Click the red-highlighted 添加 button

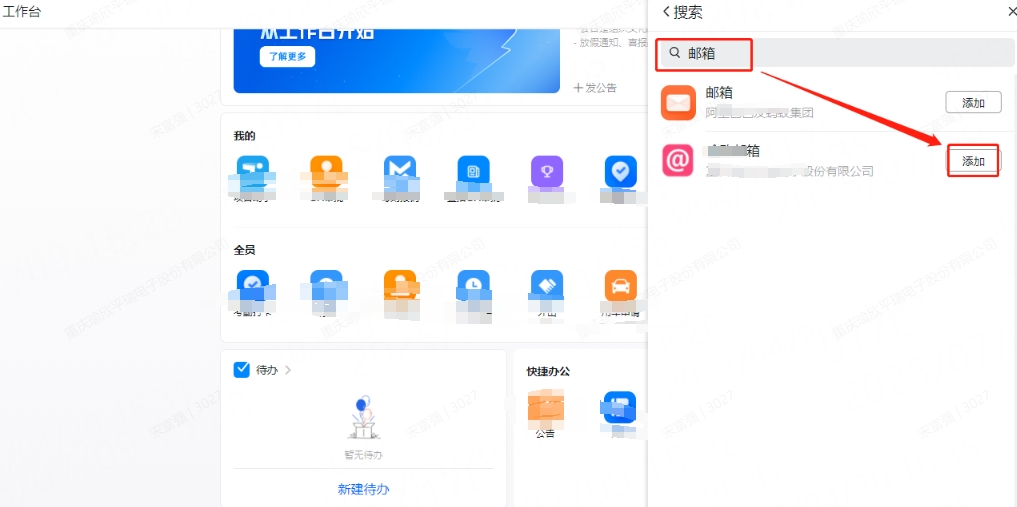(973, 161)
